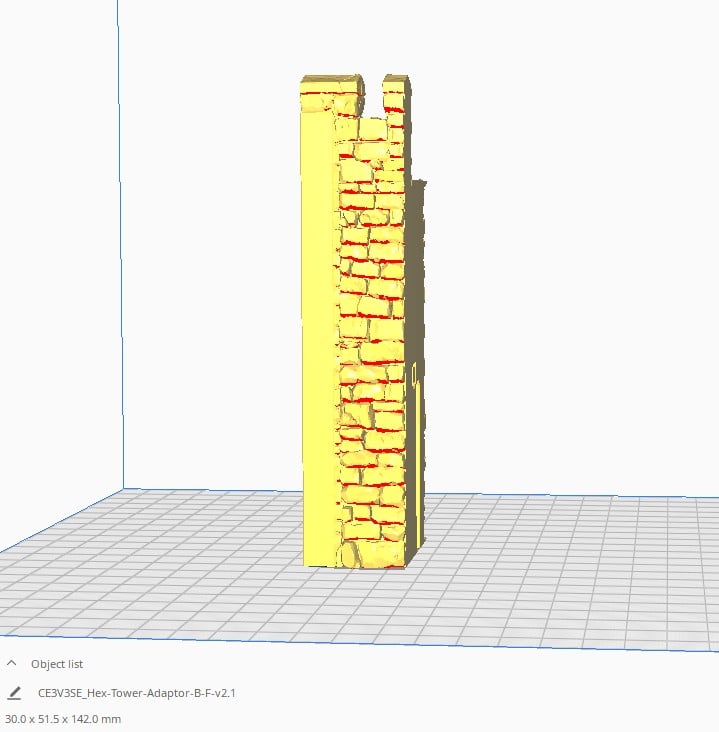Image resolution: width=719 pixels, height=732 pixels.
Task: Click the vertical blue build-volume edge line
Action: tap(120, 243)
